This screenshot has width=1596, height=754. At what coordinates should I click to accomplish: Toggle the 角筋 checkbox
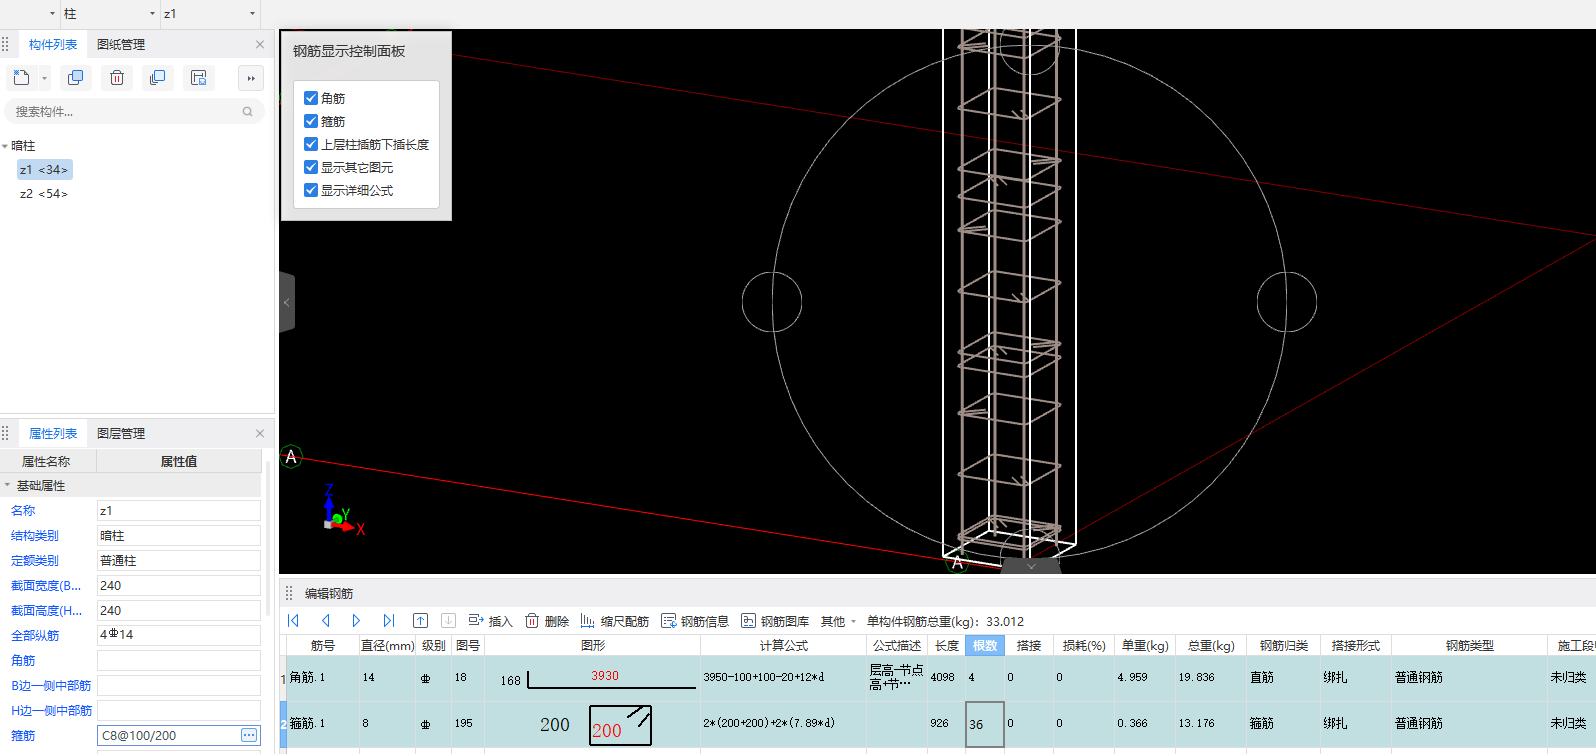pos(311,98)
